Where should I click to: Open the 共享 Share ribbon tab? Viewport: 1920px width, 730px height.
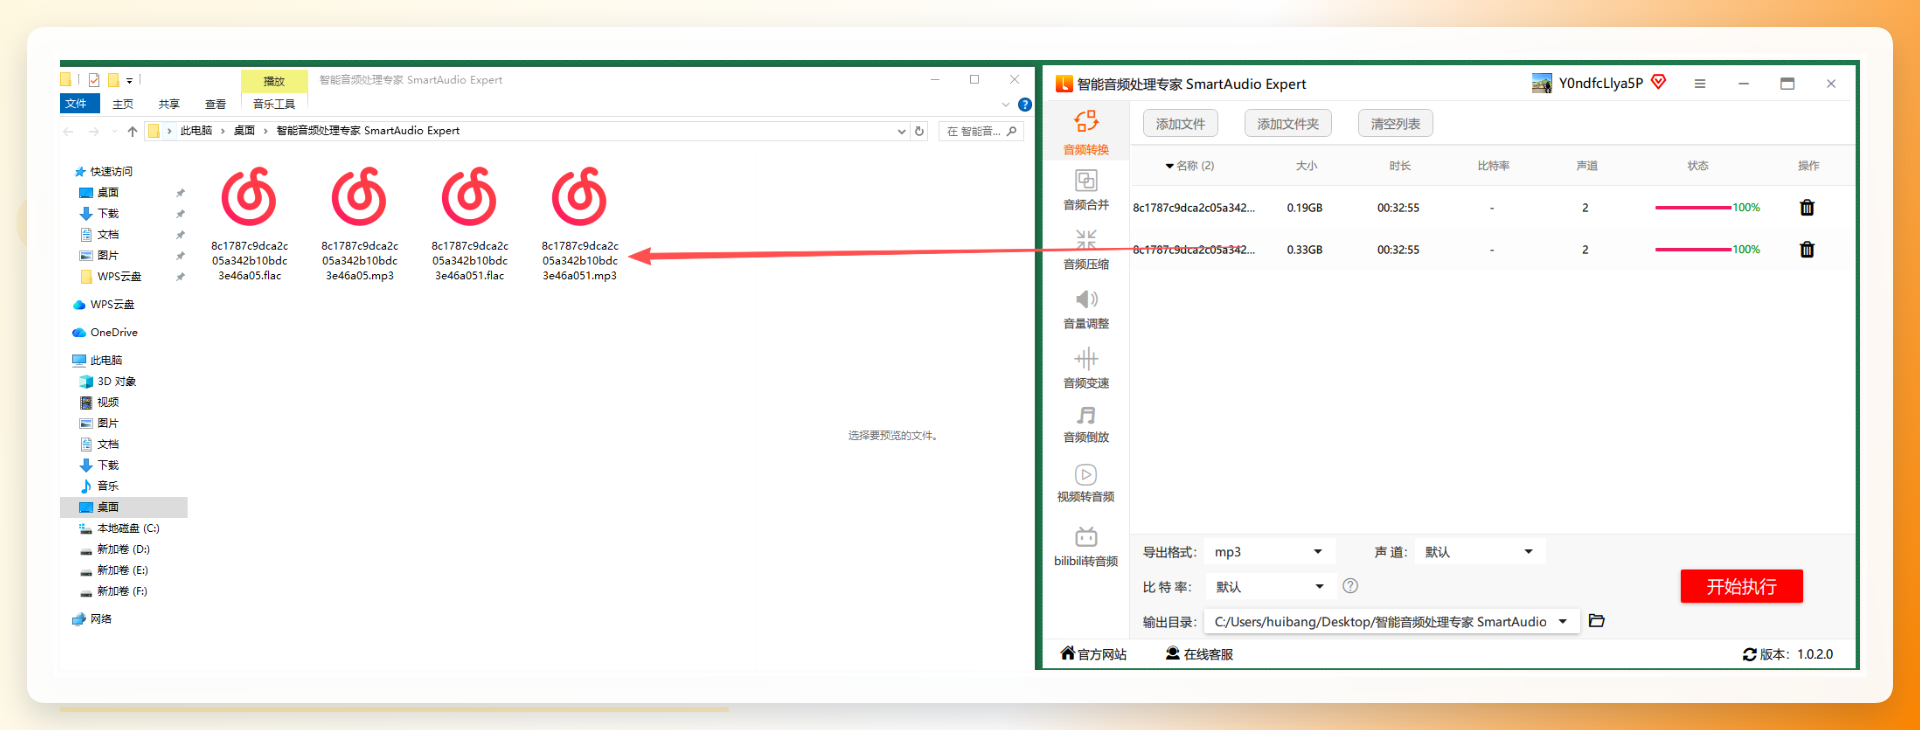[x=169, y=104]
